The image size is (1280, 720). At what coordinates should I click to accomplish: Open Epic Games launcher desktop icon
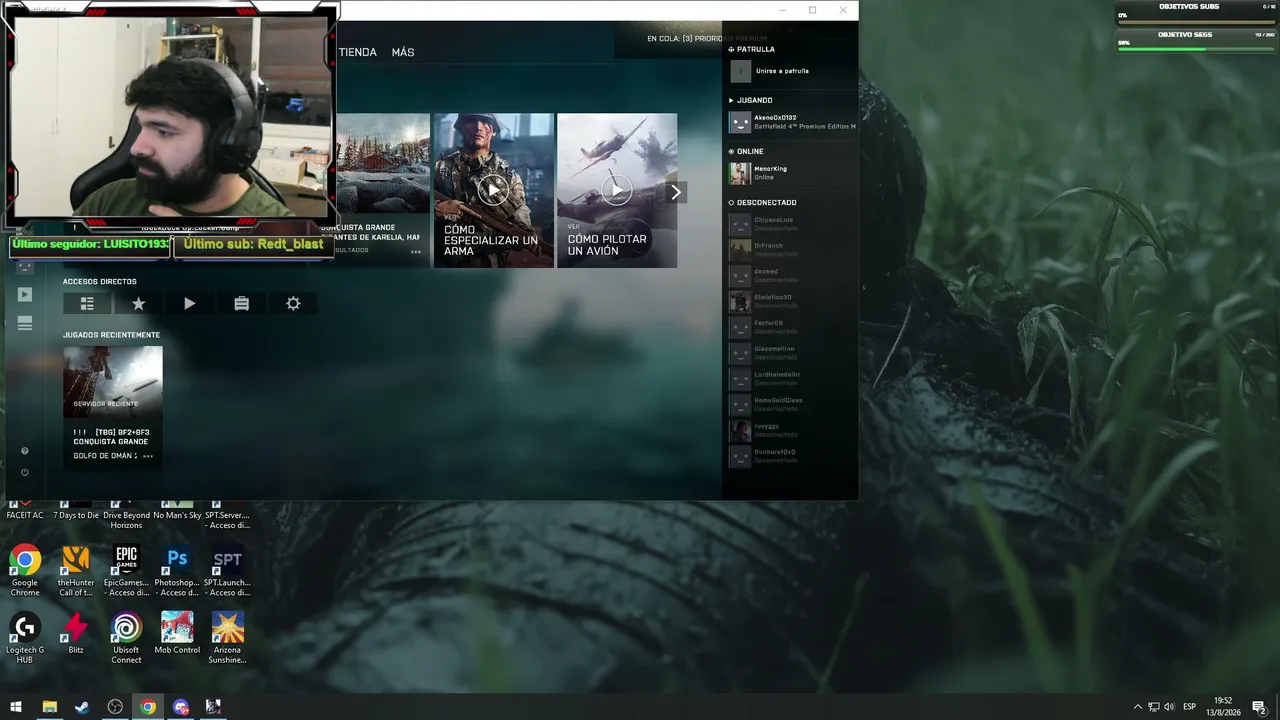[x=126, y=571]
